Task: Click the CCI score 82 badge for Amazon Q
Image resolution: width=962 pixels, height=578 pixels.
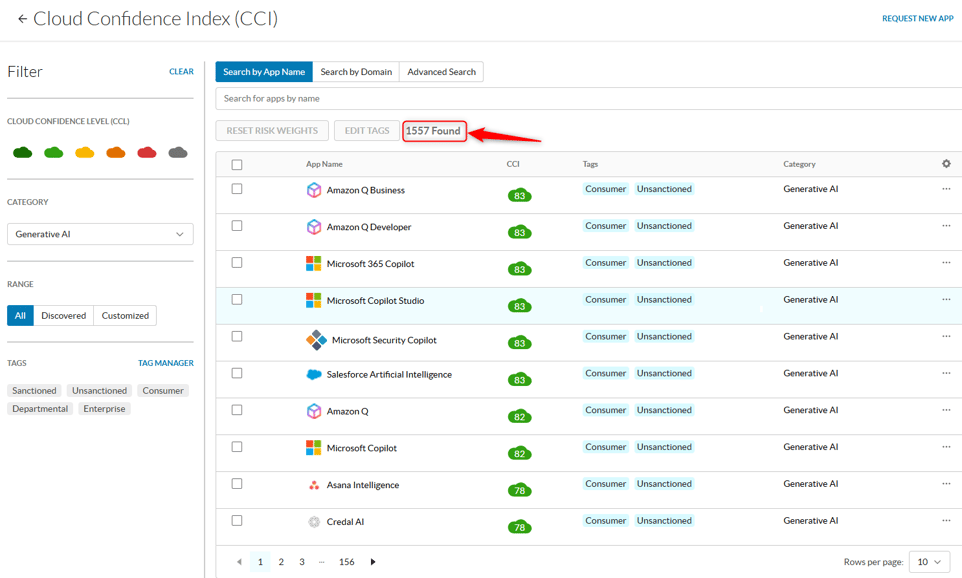Action: [520, 416]
